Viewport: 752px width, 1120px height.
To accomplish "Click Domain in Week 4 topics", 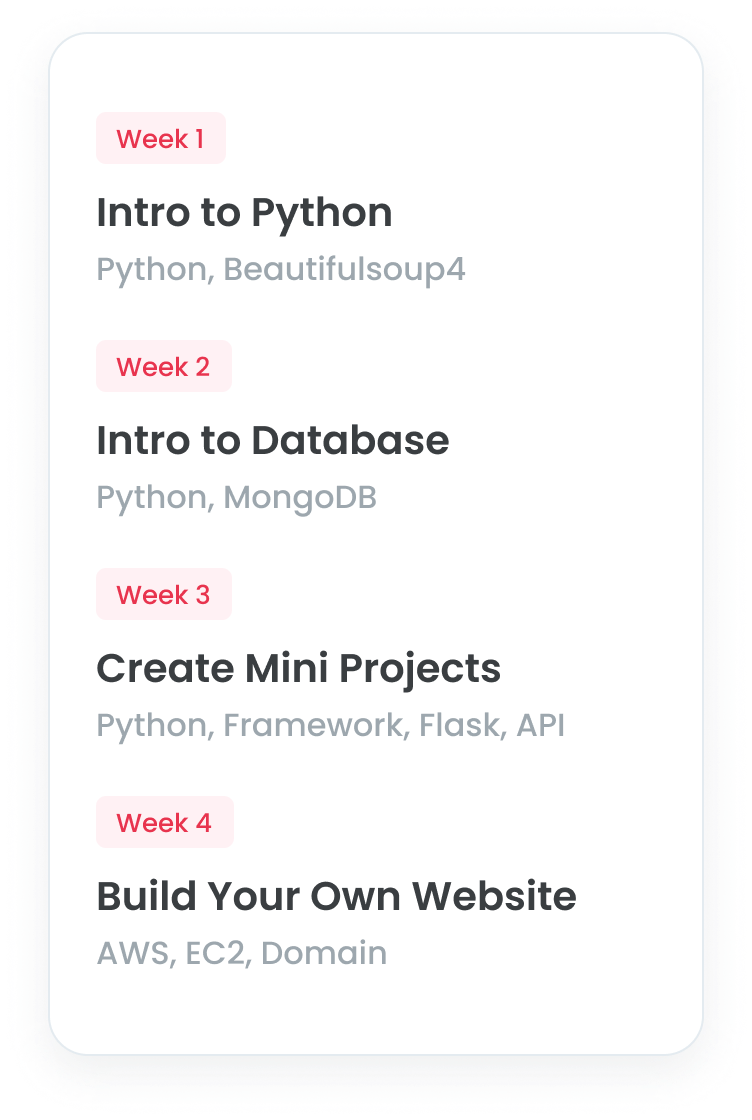I will (323, 954).
